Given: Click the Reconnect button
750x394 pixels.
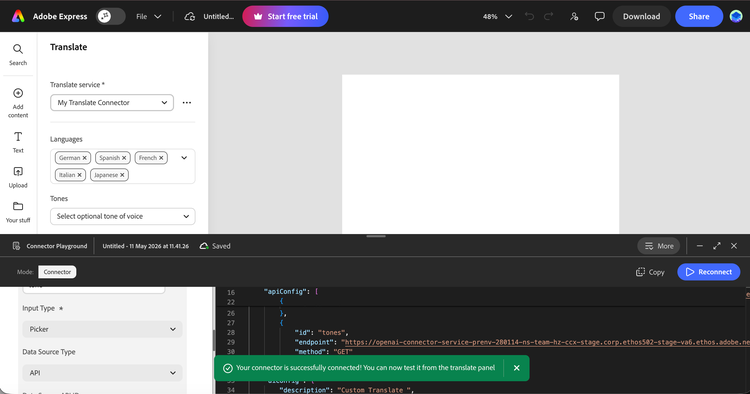Looking at the screenshot, I should pyautogui.click(x=708, y=272).
